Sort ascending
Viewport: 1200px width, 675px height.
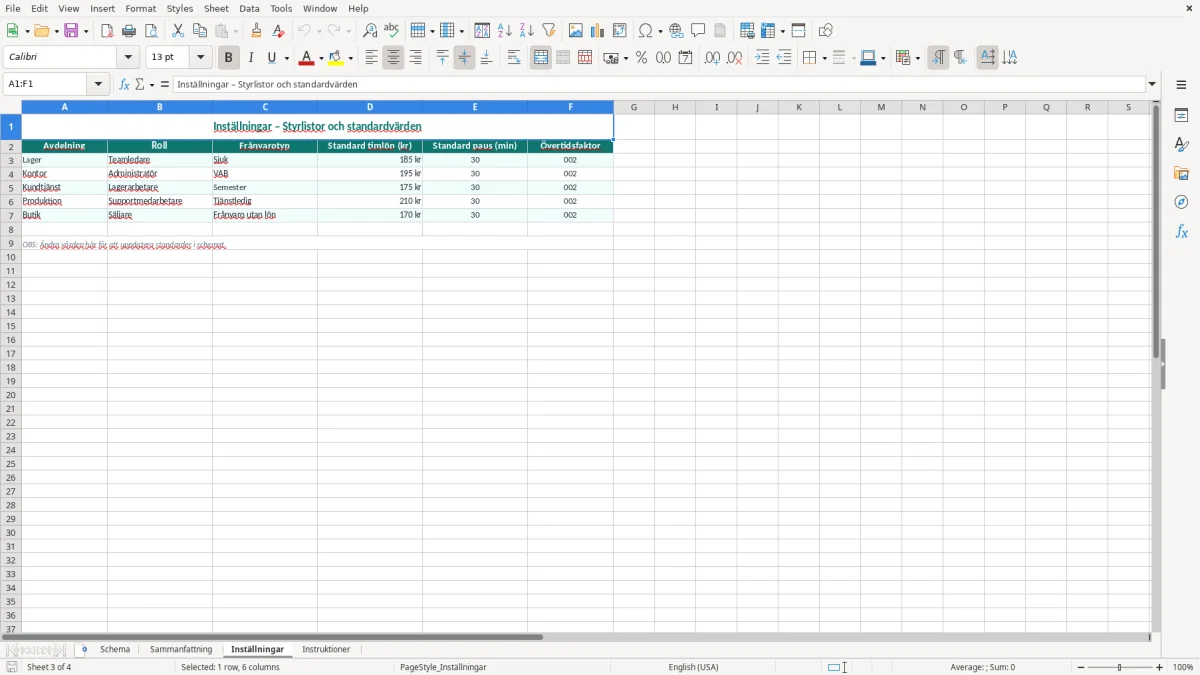click(504, 31)
